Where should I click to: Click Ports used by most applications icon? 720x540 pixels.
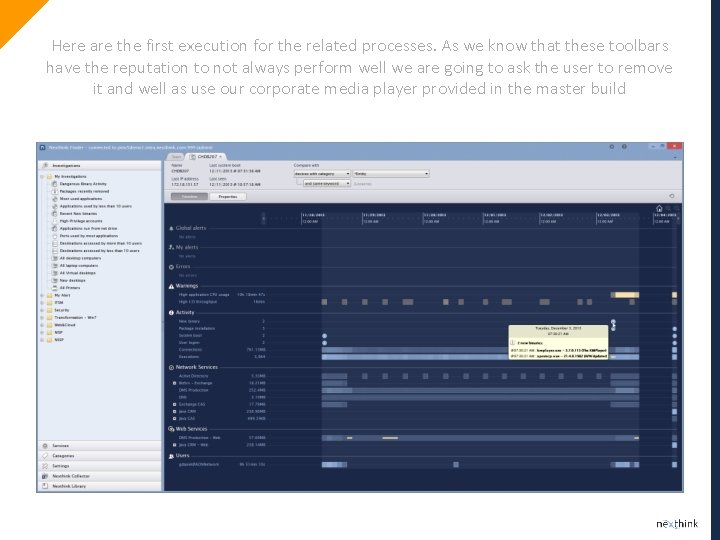(x=55, y=236)
